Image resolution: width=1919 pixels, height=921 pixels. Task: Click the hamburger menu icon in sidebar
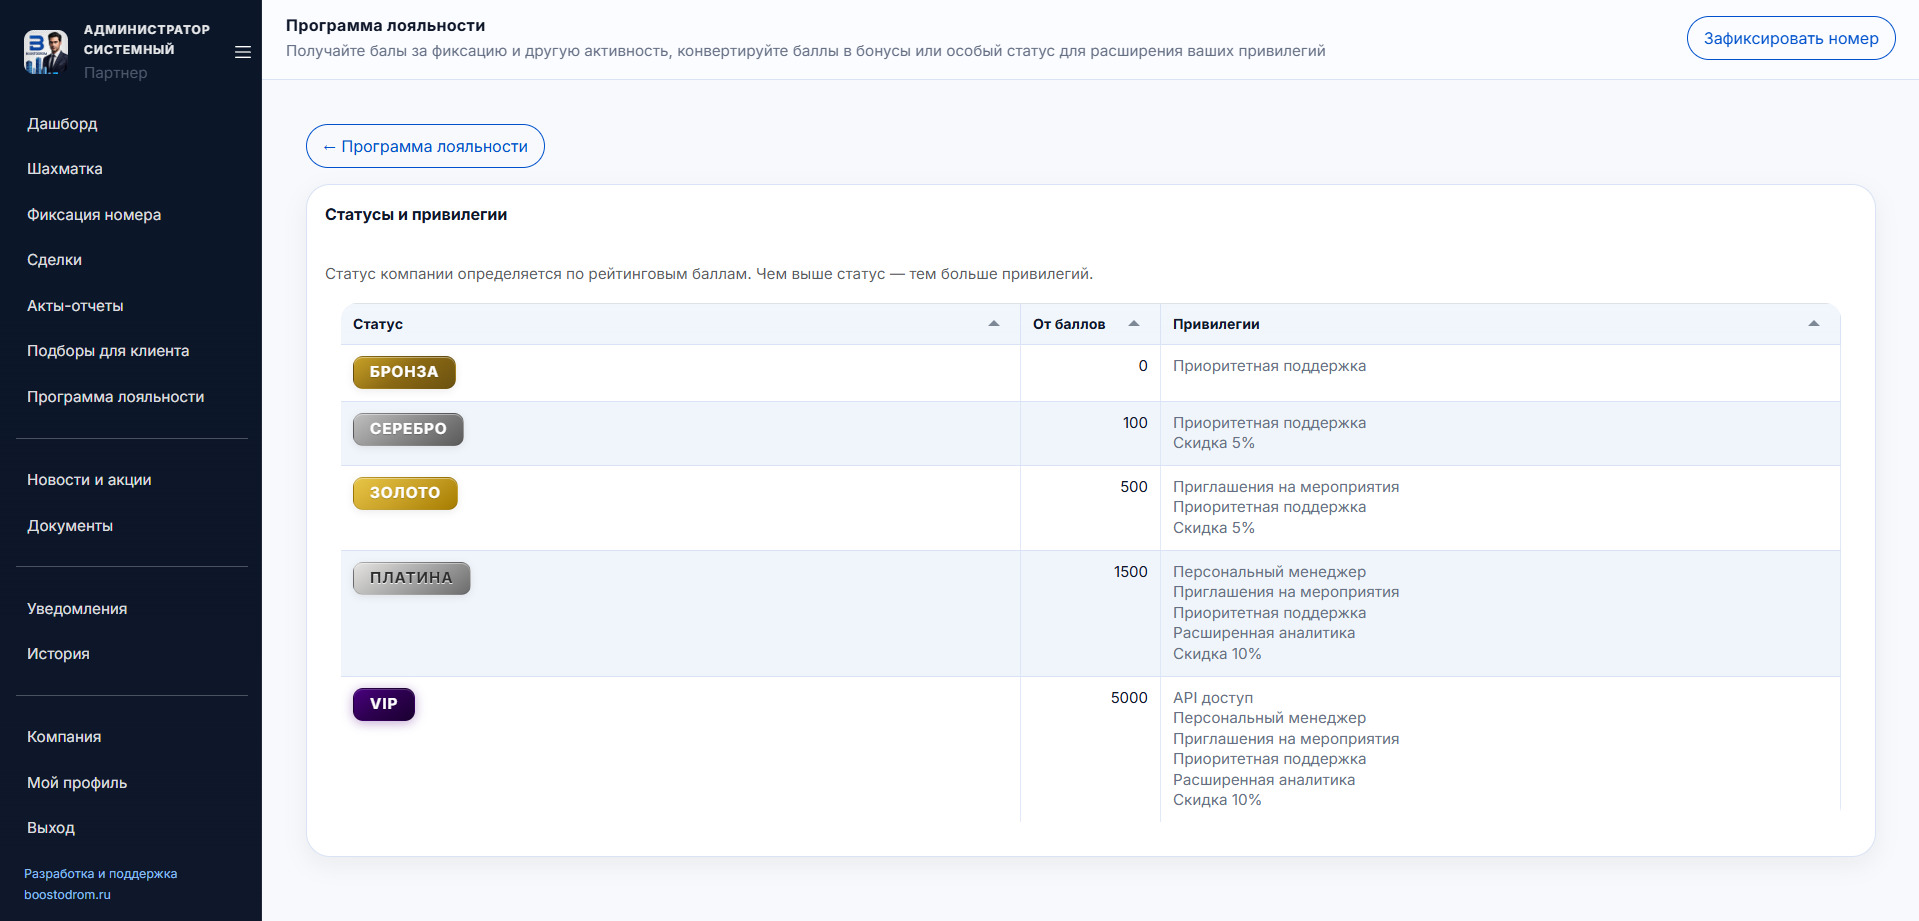click(x=242, y=52)
